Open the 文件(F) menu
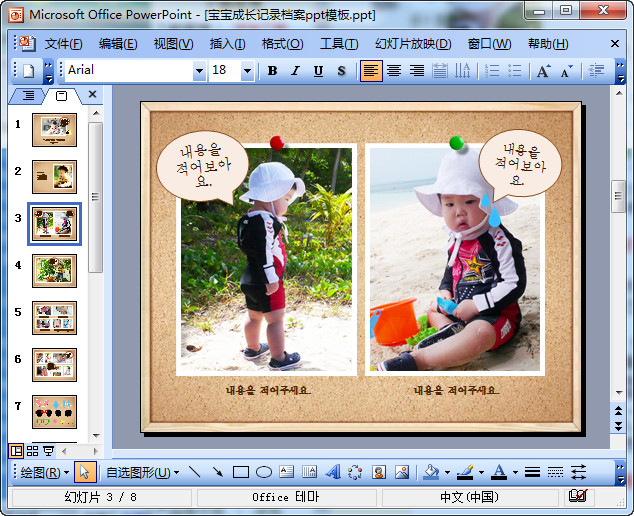The width and height of the screenshot is (634, 516). [63, 44]
